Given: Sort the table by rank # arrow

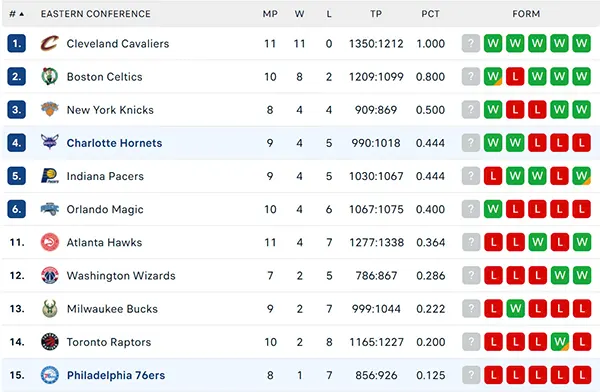Looking at the screenshot, I should point(17,14).
